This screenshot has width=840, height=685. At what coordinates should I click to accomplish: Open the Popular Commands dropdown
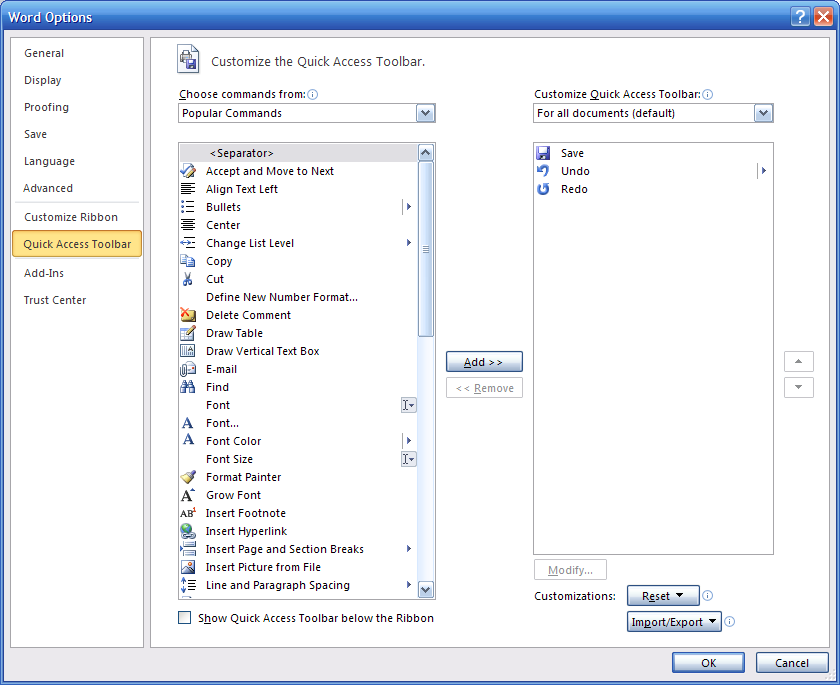tap(425, 113)
